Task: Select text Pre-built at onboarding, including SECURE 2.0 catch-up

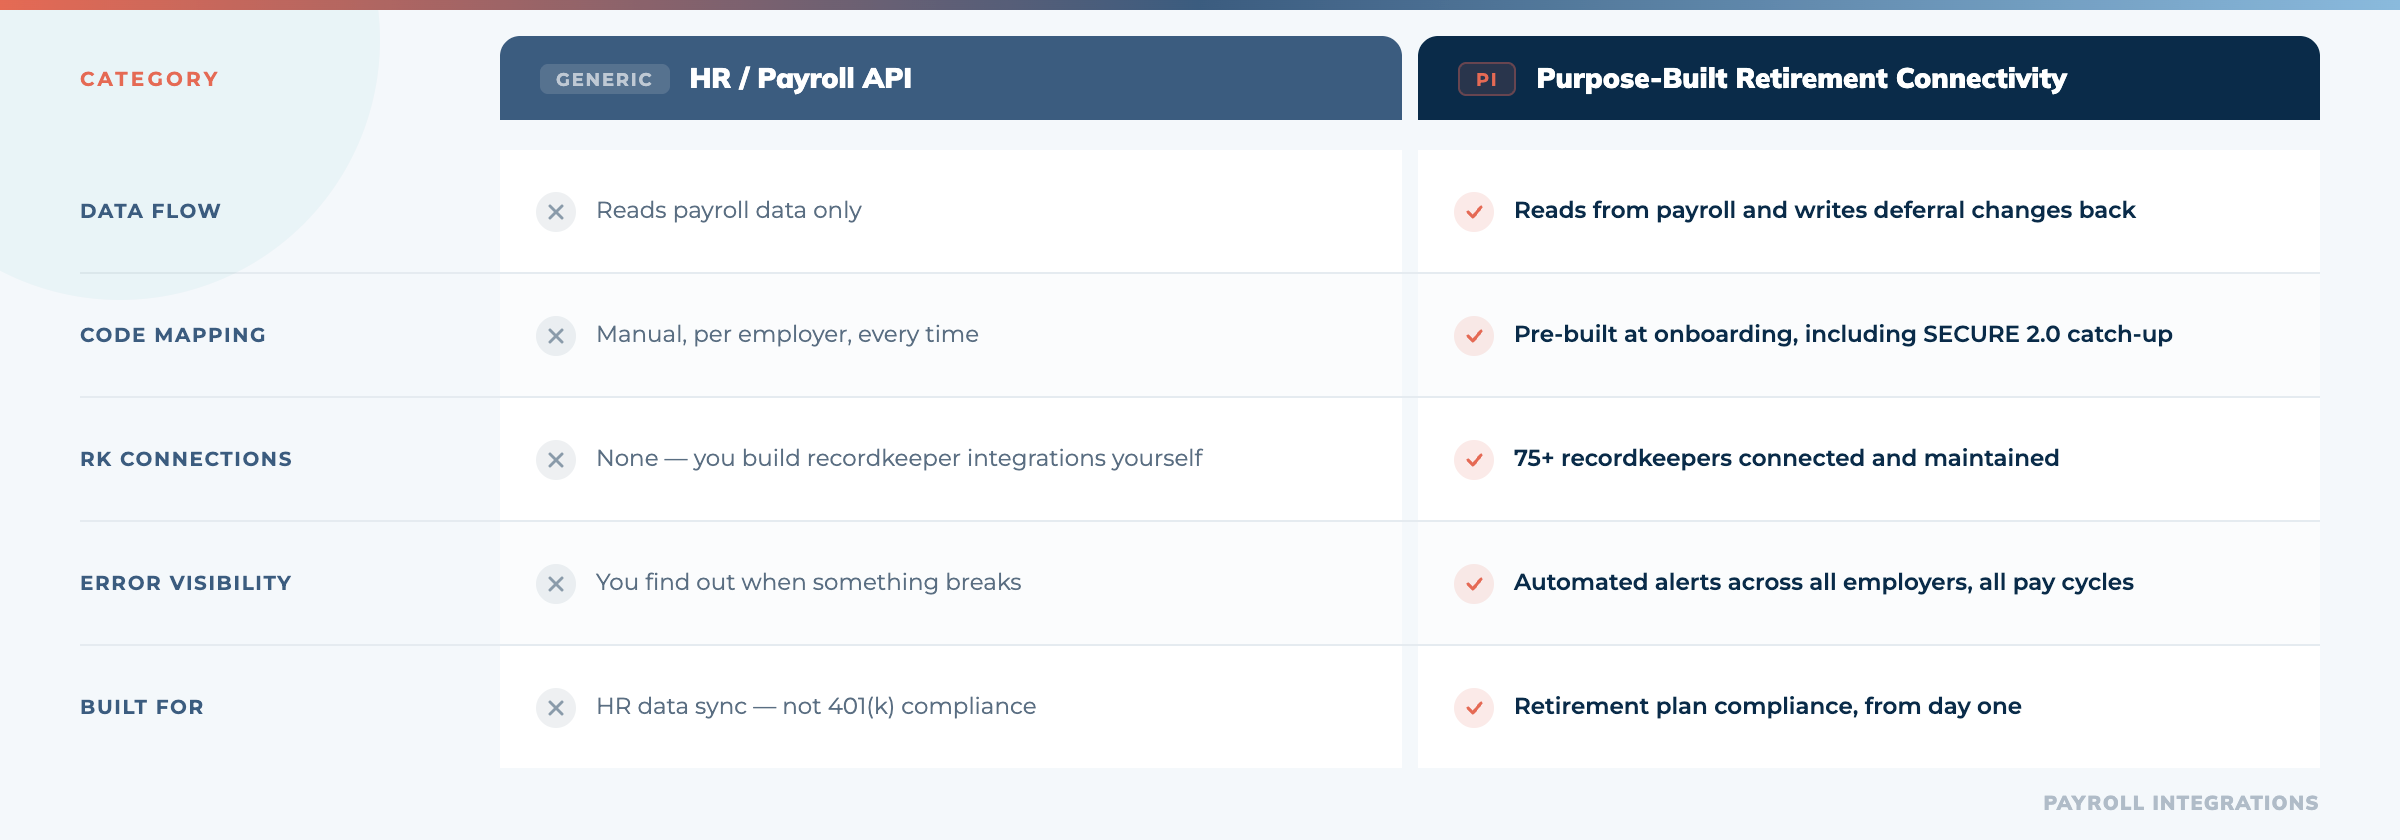Action: coord(1843,335)
